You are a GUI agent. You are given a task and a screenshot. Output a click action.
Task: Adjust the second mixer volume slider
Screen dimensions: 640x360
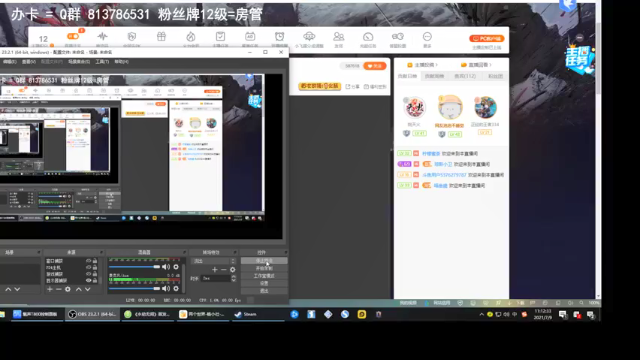coord(134,289)
